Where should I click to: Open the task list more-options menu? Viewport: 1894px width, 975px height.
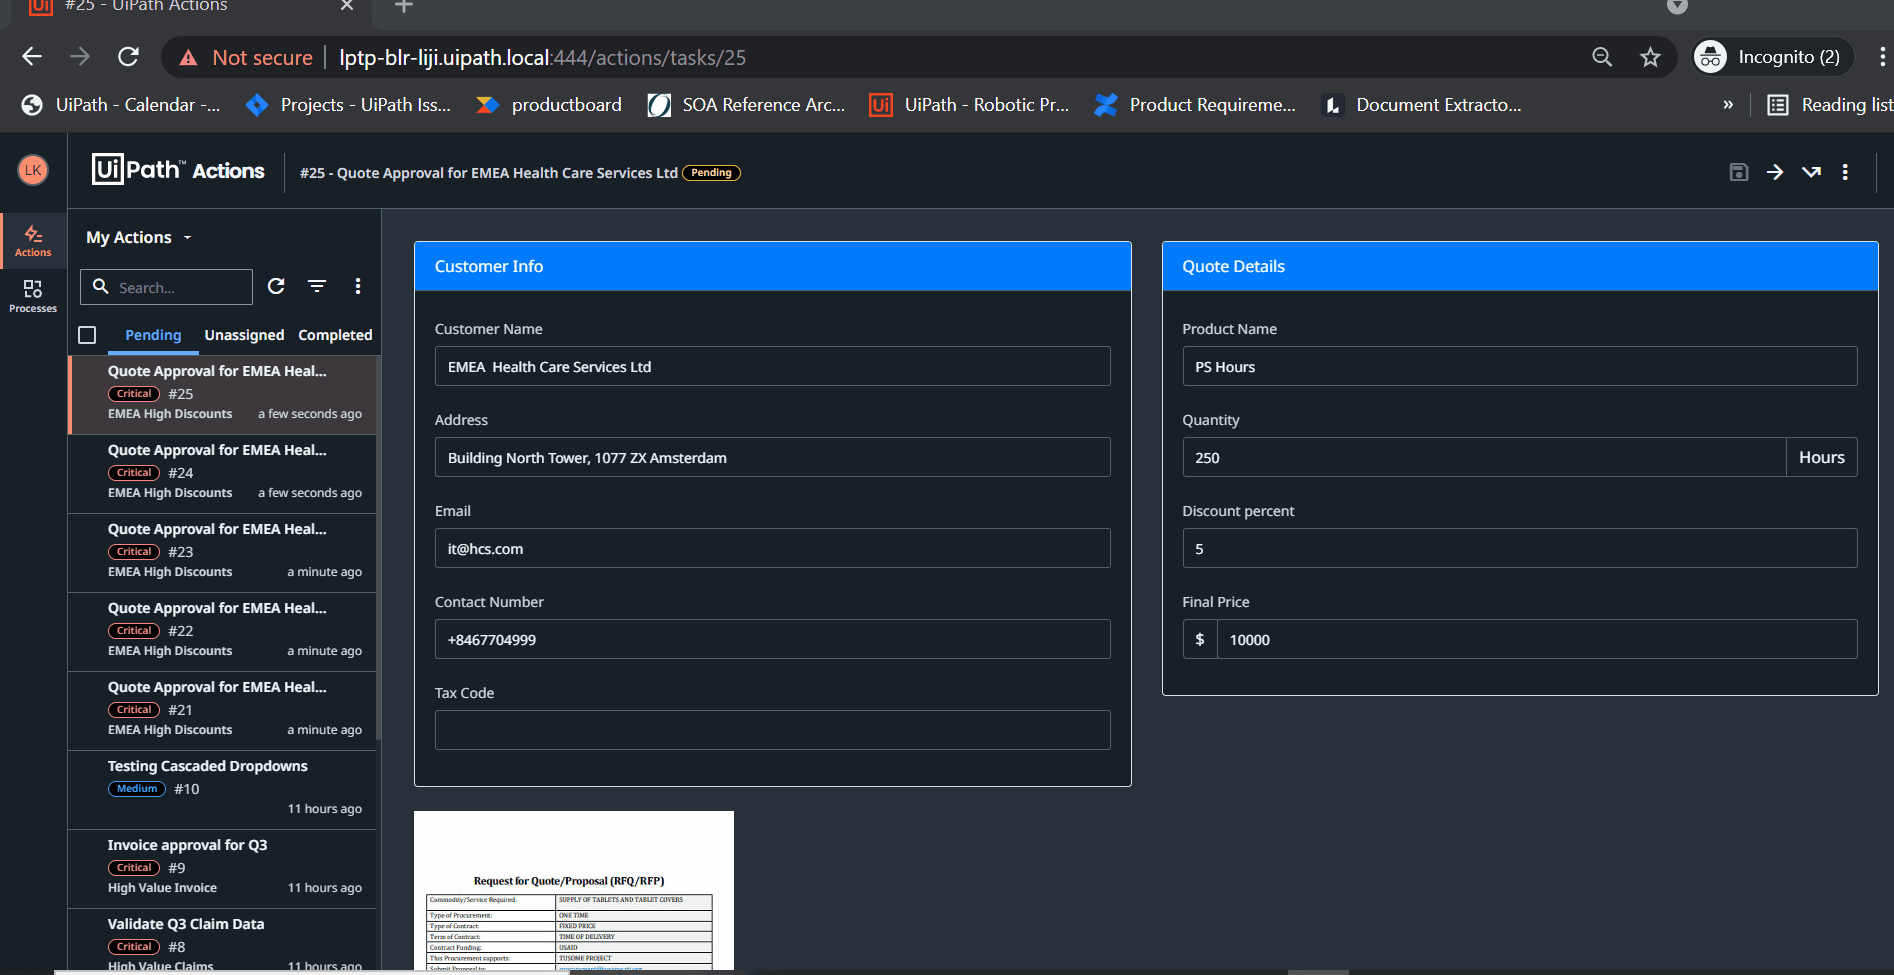click(x=358, y=286)
